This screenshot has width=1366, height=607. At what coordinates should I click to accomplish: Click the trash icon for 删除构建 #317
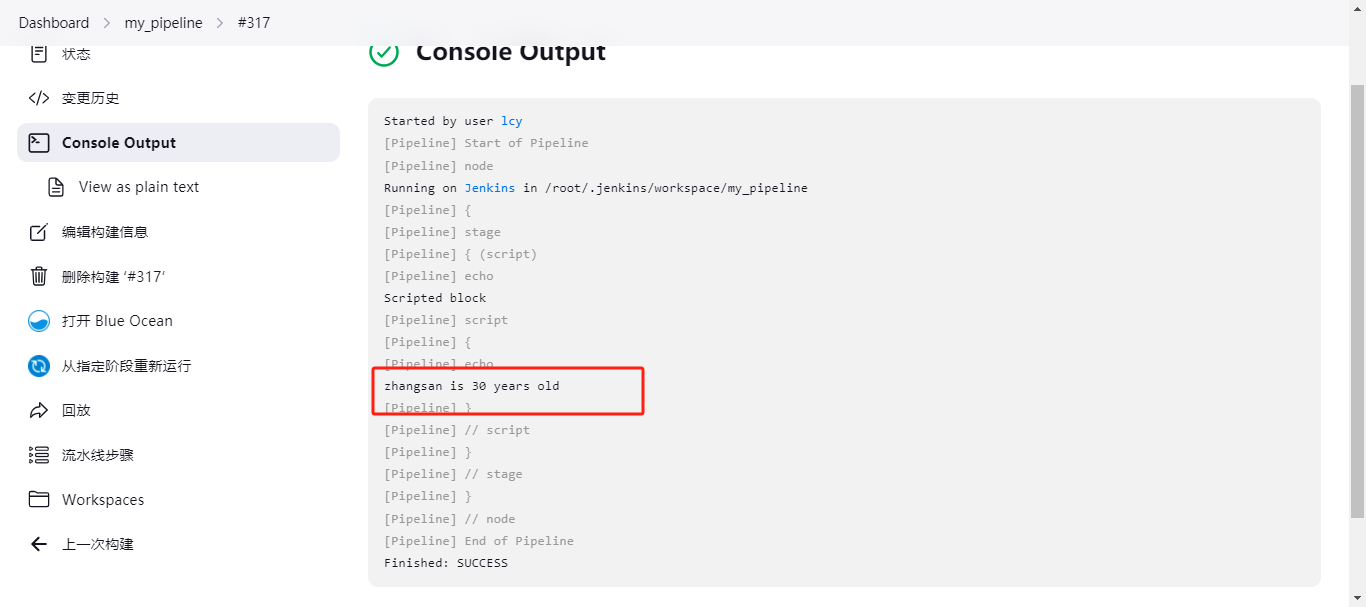pyautogui.click(x=39, y=277)
